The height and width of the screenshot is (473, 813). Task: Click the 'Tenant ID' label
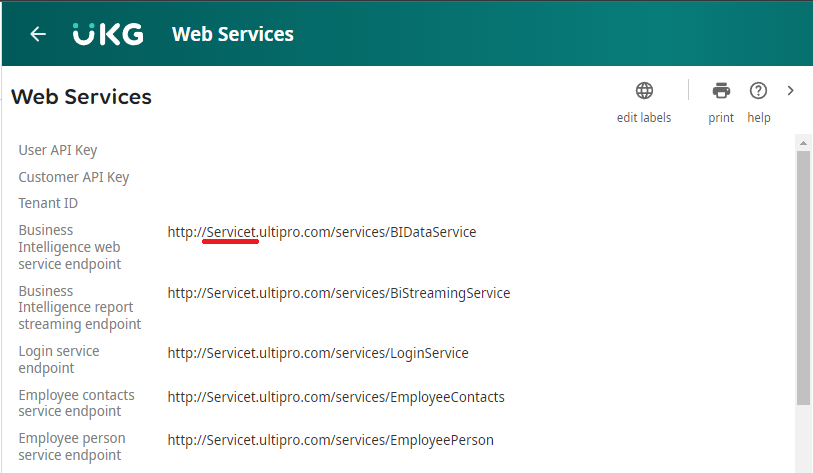pyautogui.click(x=48, y=203)
